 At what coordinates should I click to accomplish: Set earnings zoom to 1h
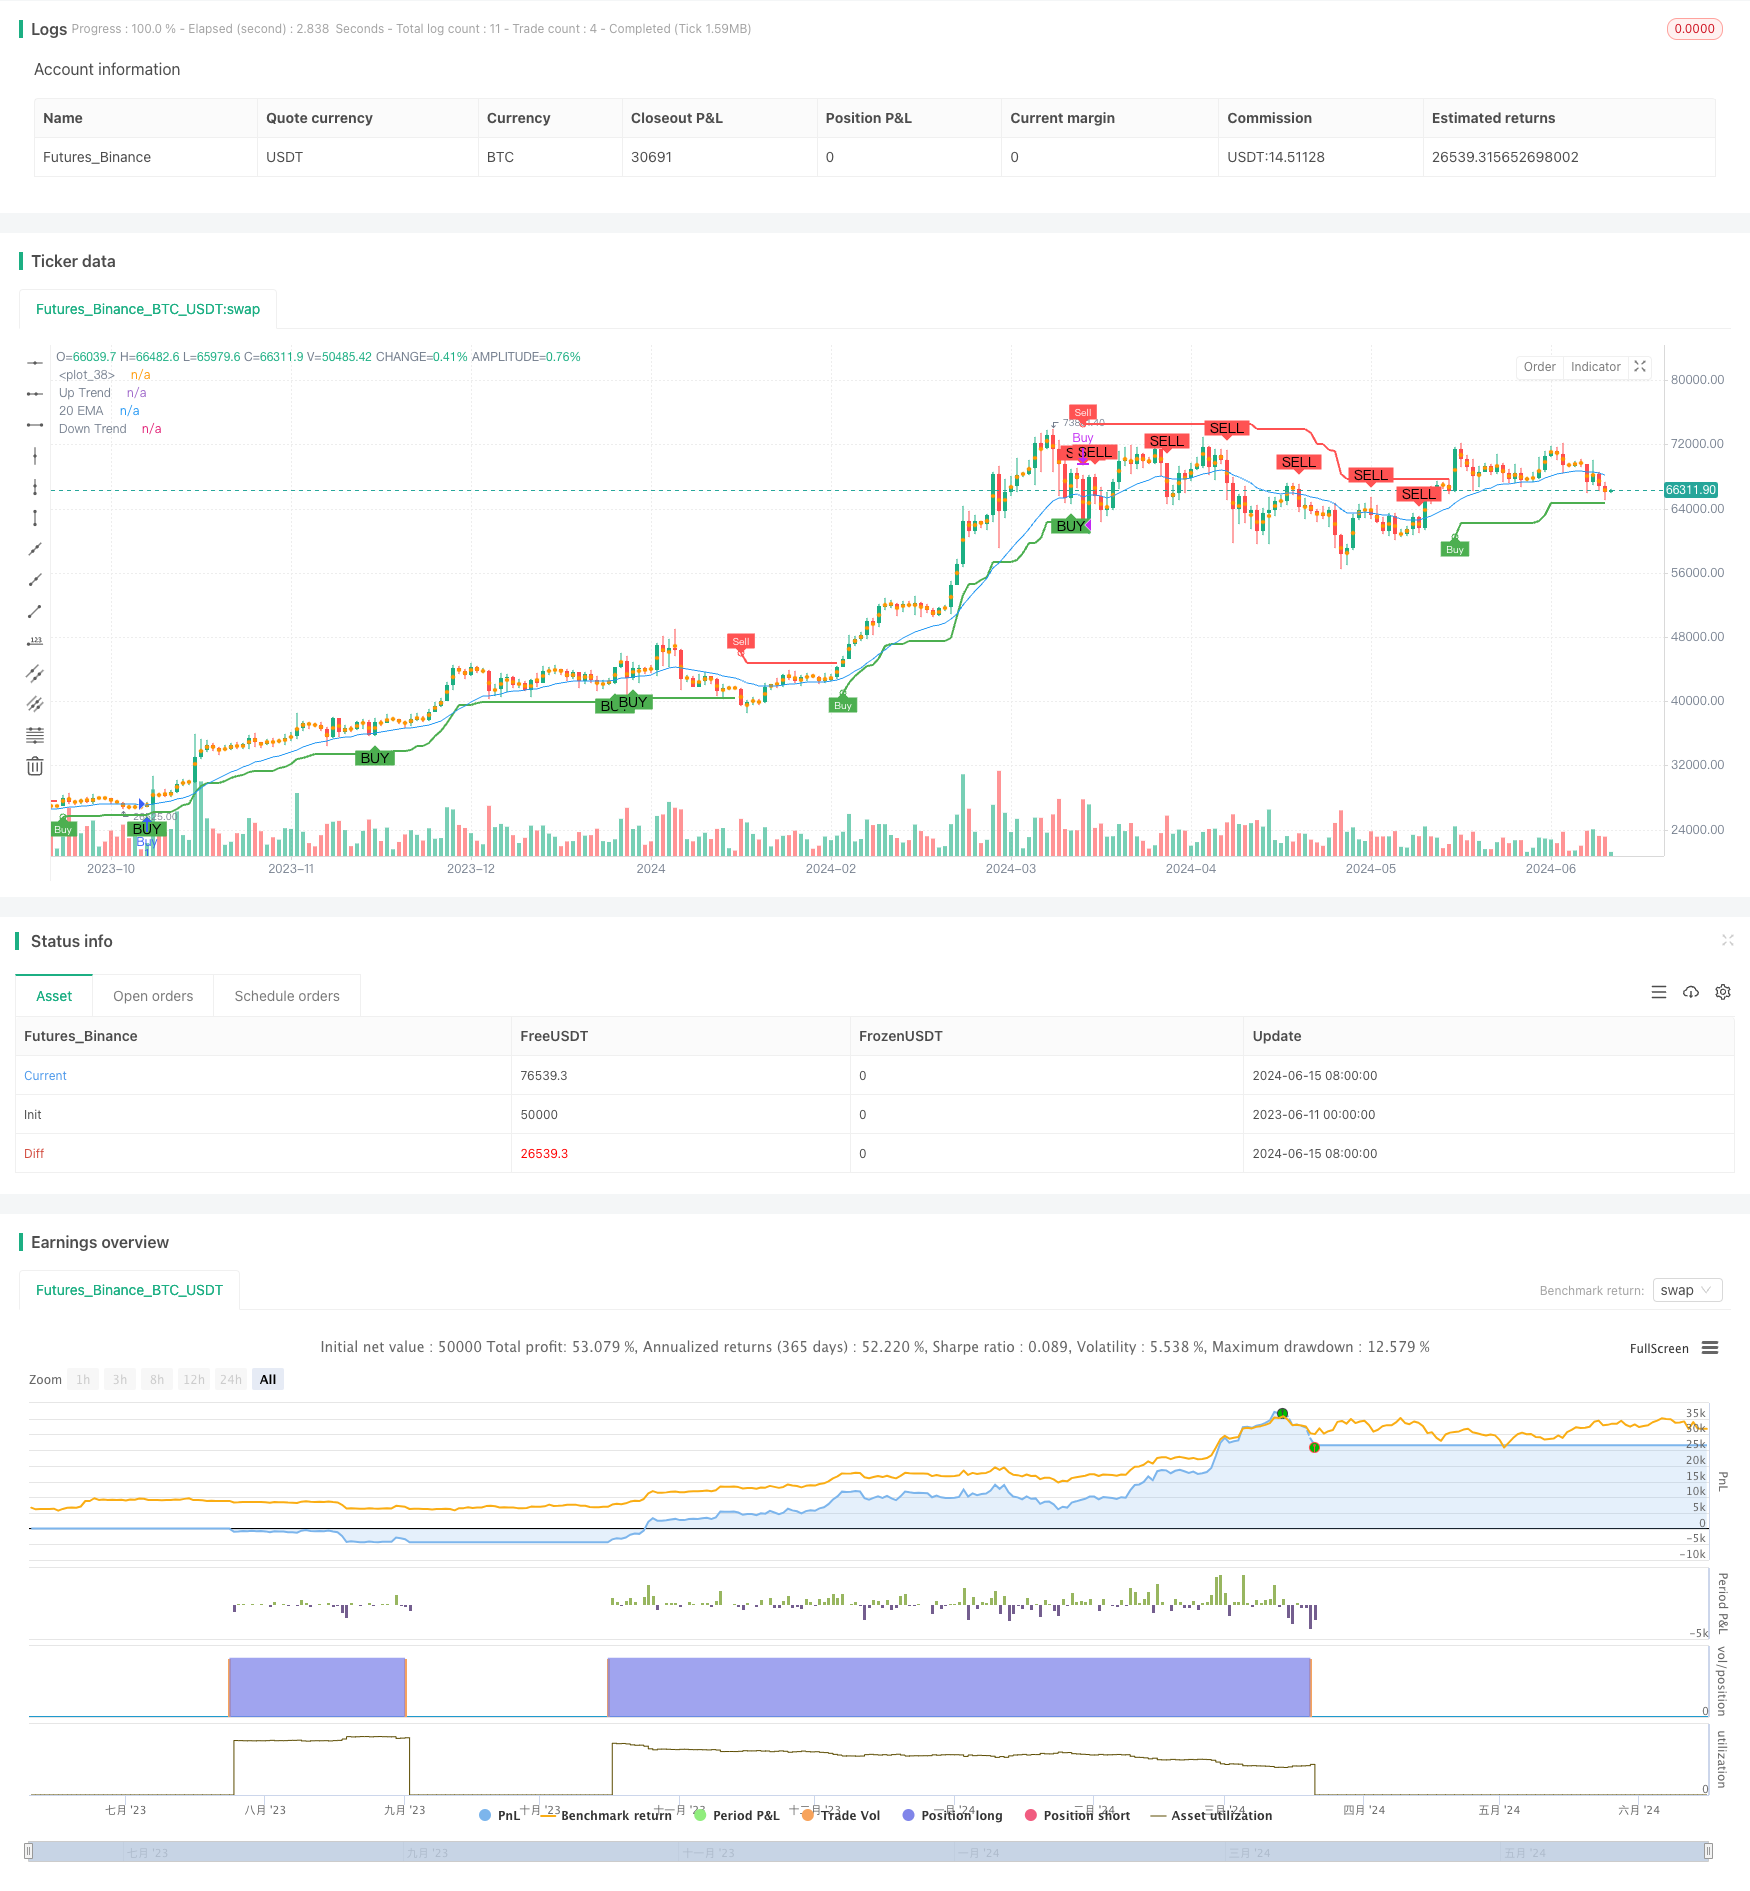tap(83, 1379)
